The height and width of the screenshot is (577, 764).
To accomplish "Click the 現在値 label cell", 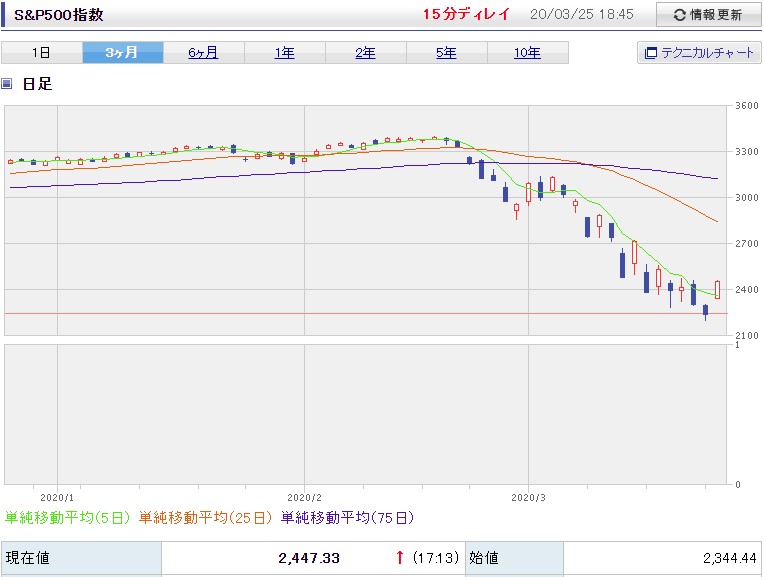I will coord(81,558).
